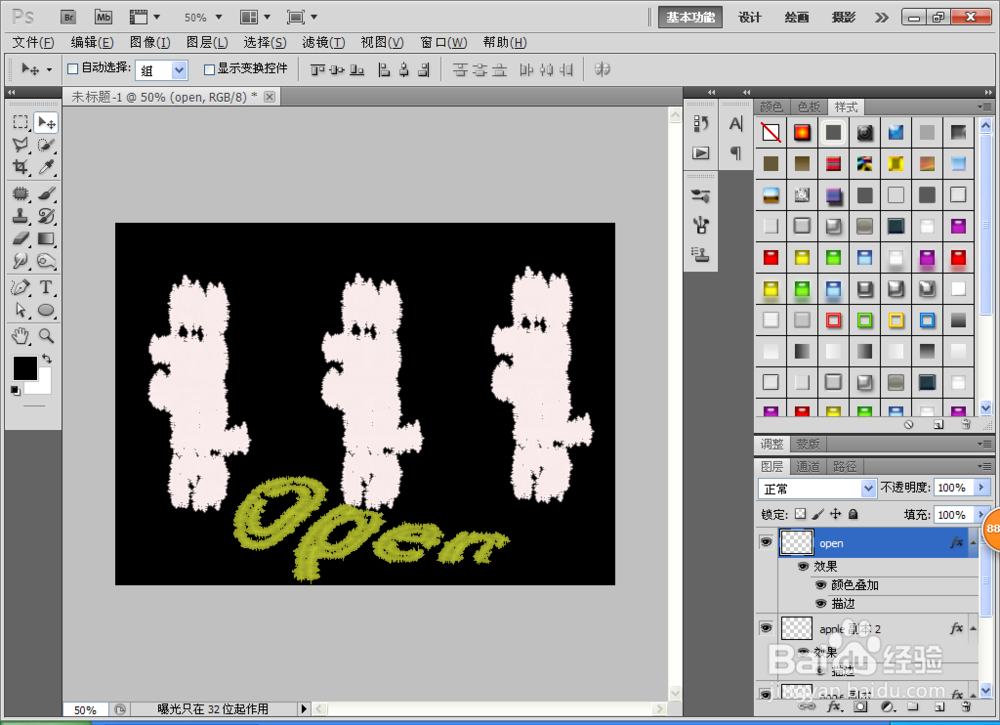This screenshot has width=1000, height=725.
Task: Toggle lock transparent pixels
Action: pos(800,514)
